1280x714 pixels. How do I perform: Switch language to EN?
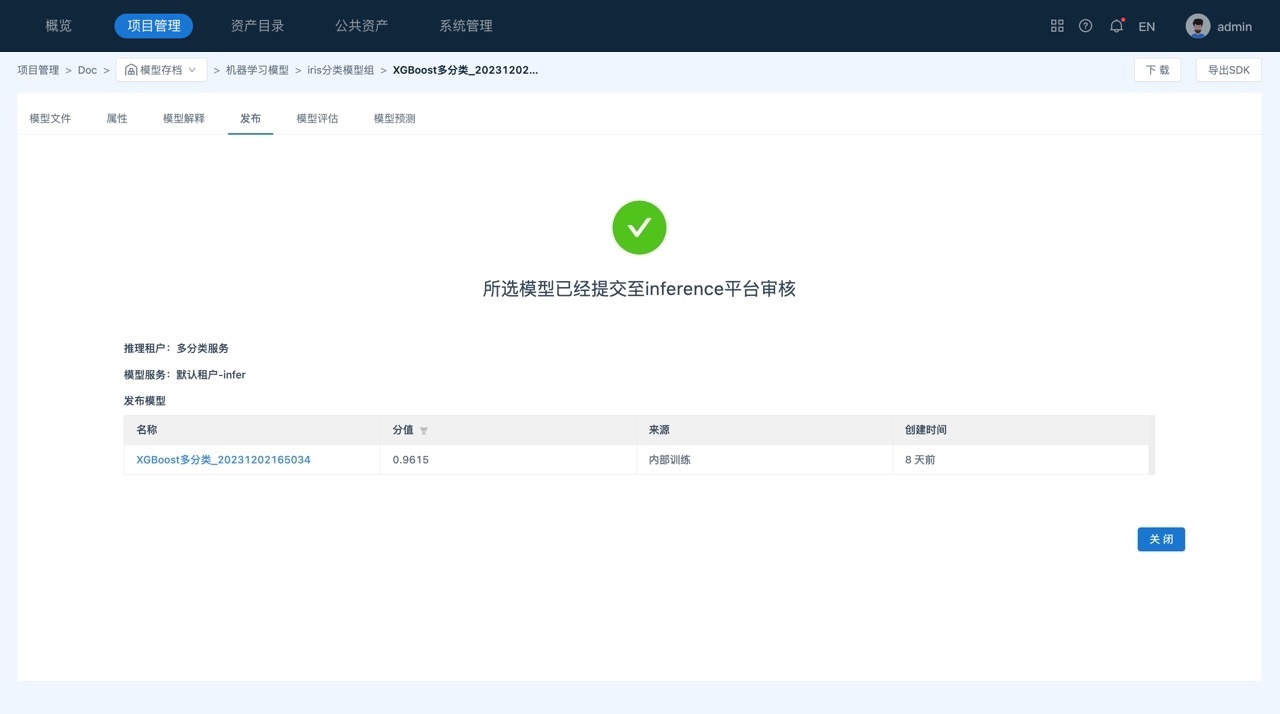1147,26
